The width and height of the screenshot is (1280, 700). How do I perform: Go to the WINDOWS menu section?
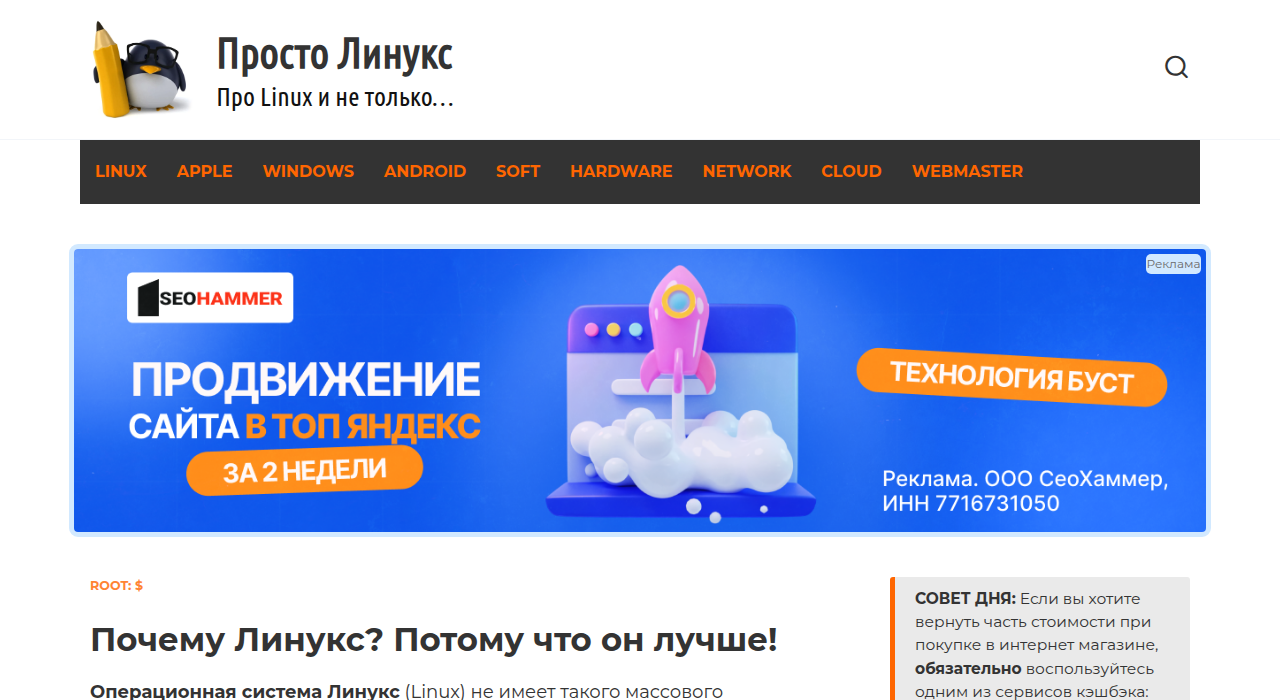pyautogui.click(x=308, y=171)
